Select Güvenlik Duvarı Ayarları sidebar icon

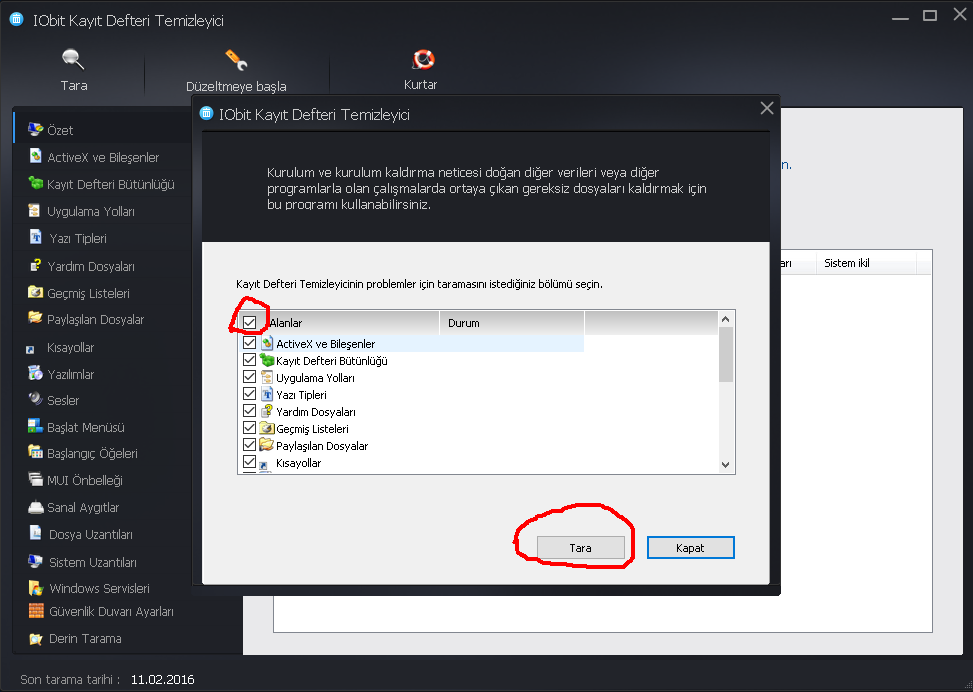click(x=37, y=611)
